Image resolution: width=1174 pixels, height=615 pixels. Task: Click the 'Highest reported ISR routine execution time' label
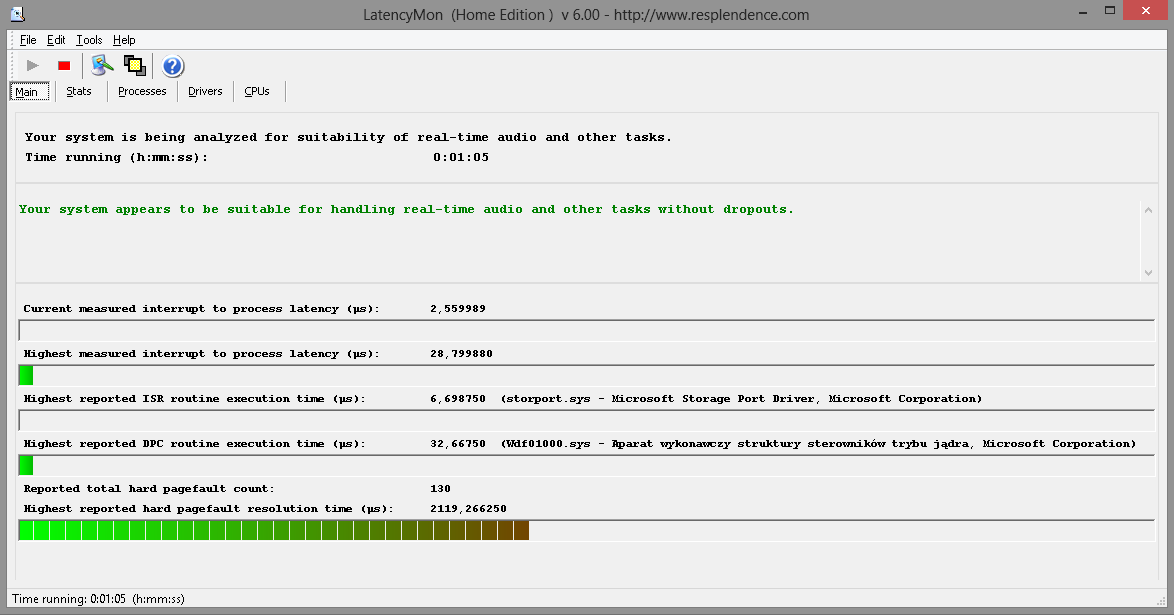coord(195,399)
